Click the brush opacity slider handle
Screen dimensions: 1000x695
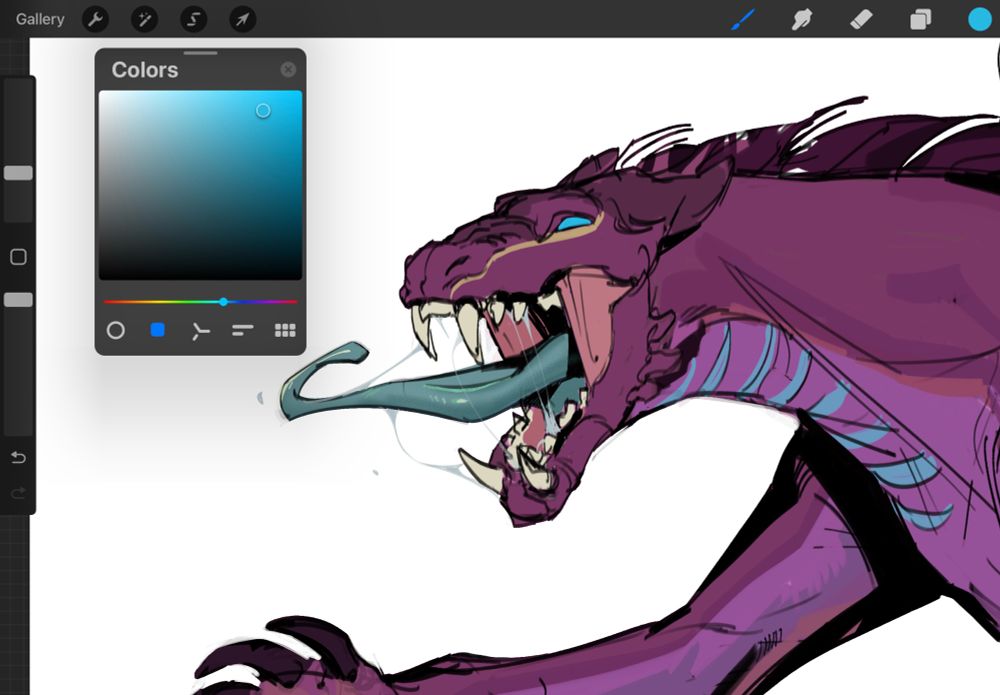pyautogui.click(x=18, y=300)
